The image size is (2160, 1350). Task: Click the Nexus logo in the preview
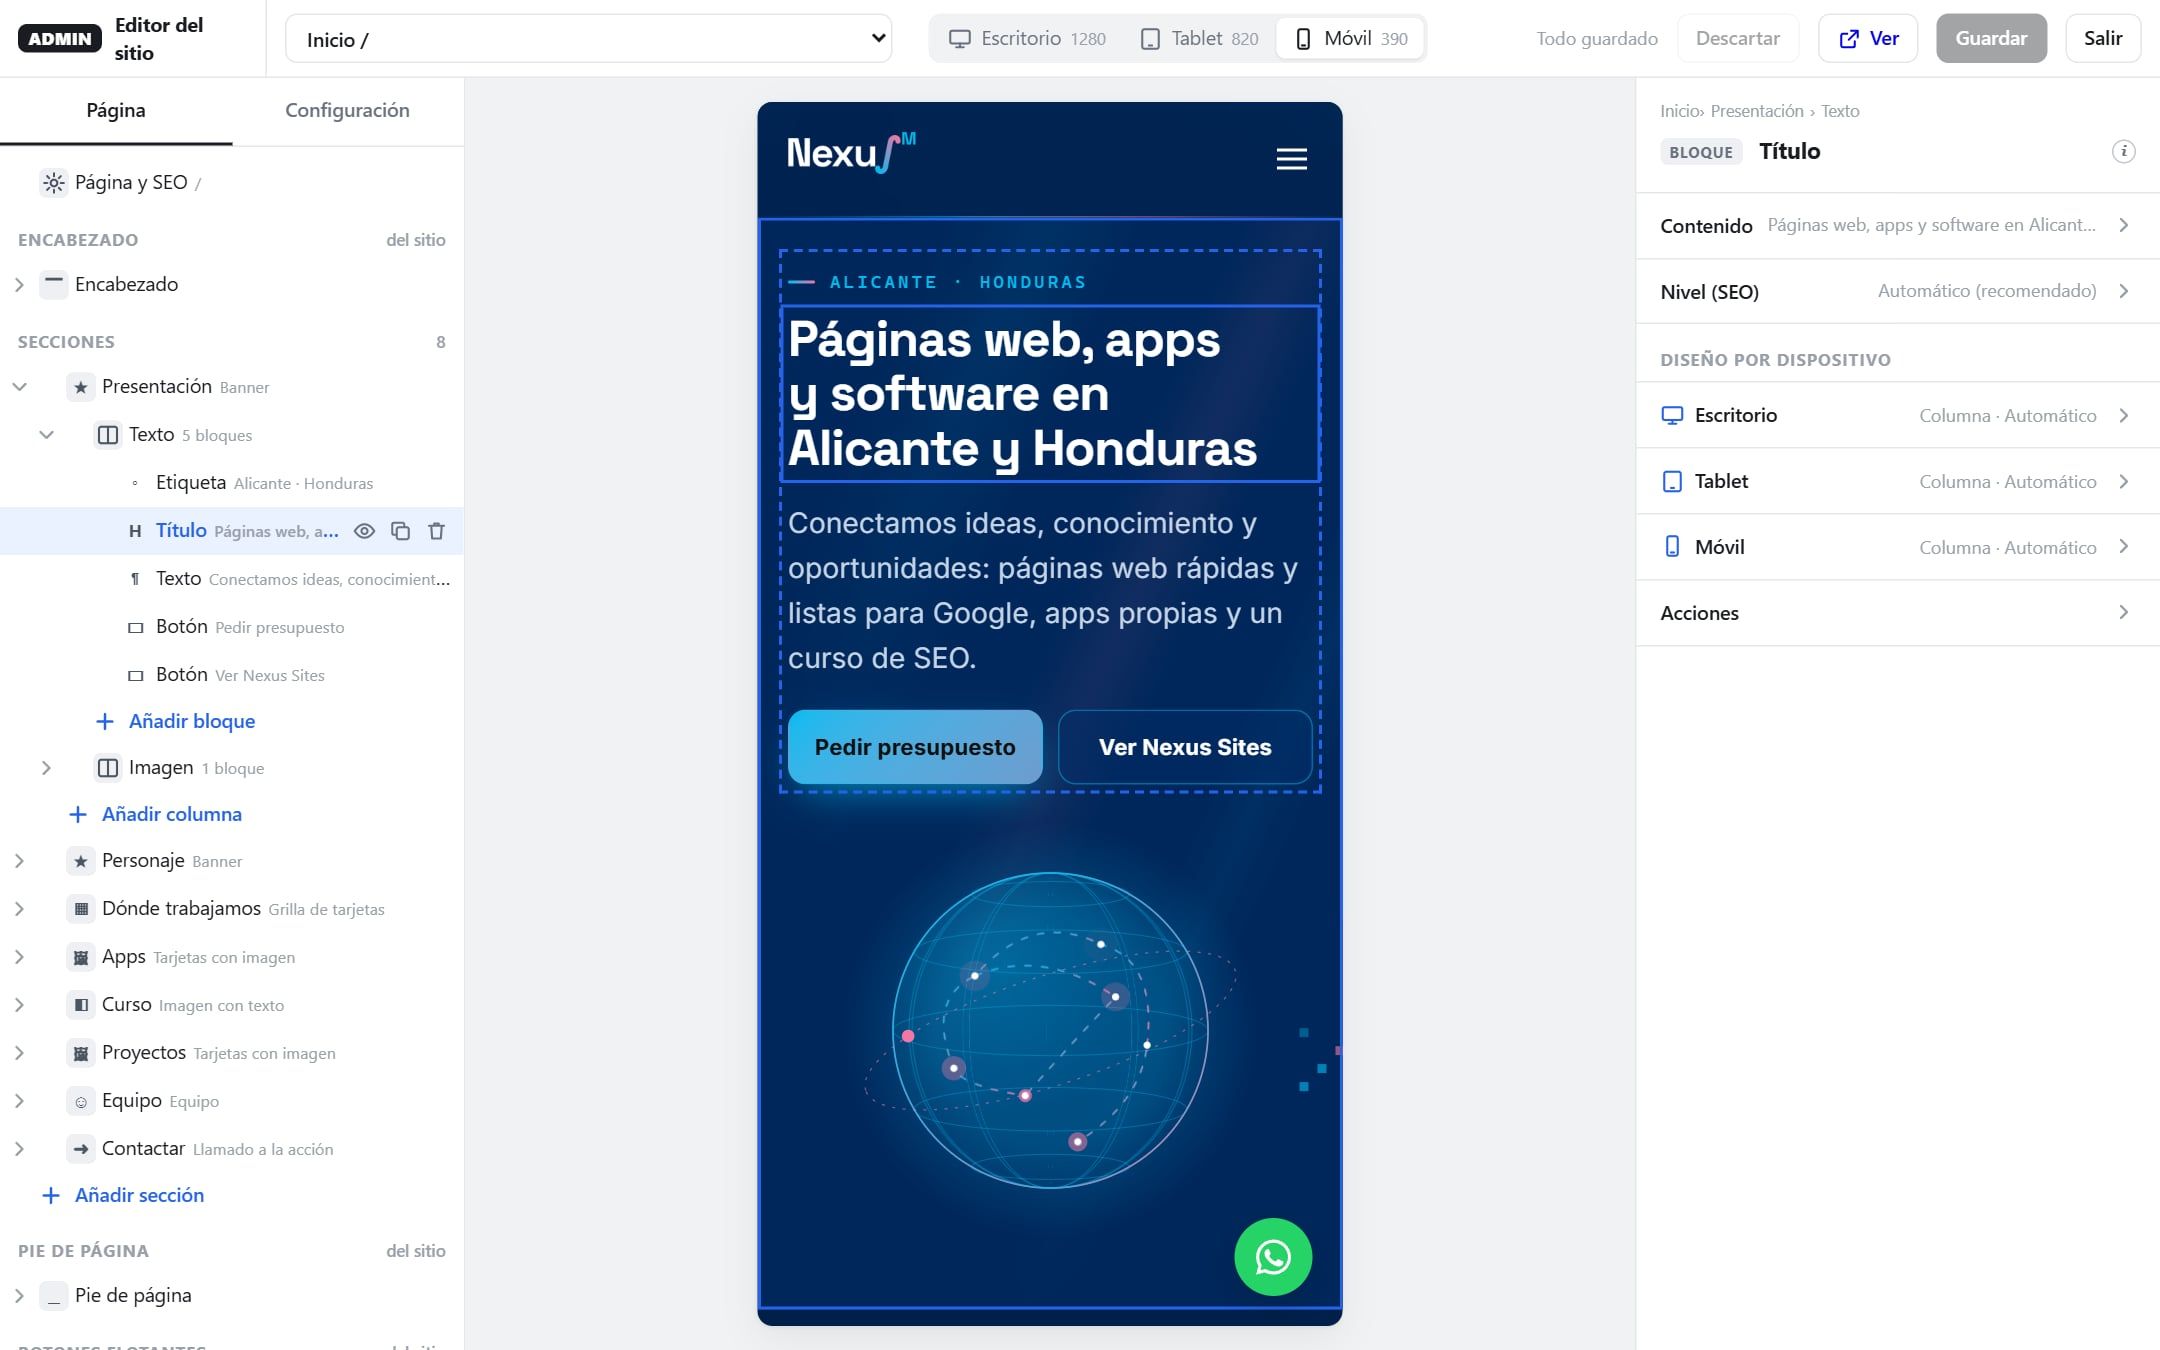(851, 153)
